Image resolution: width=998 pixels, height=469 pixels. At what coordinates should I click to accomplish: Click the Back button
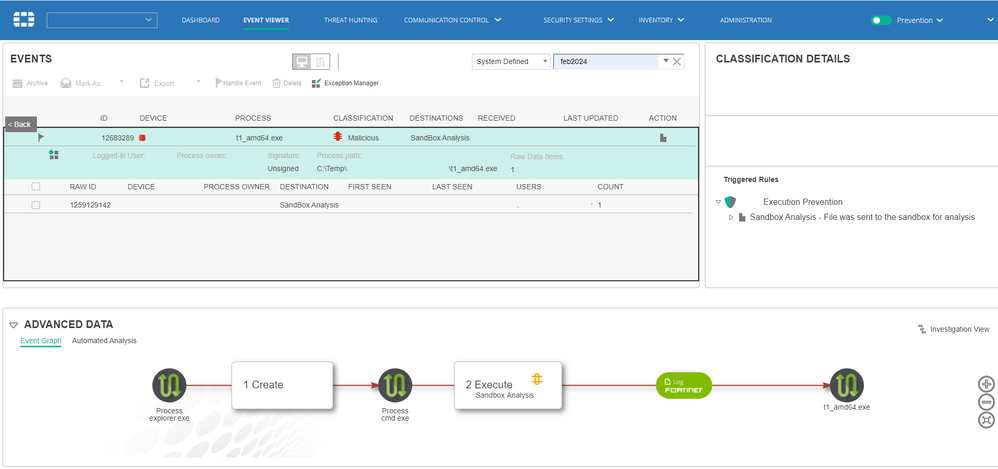(x=21, y=124)
